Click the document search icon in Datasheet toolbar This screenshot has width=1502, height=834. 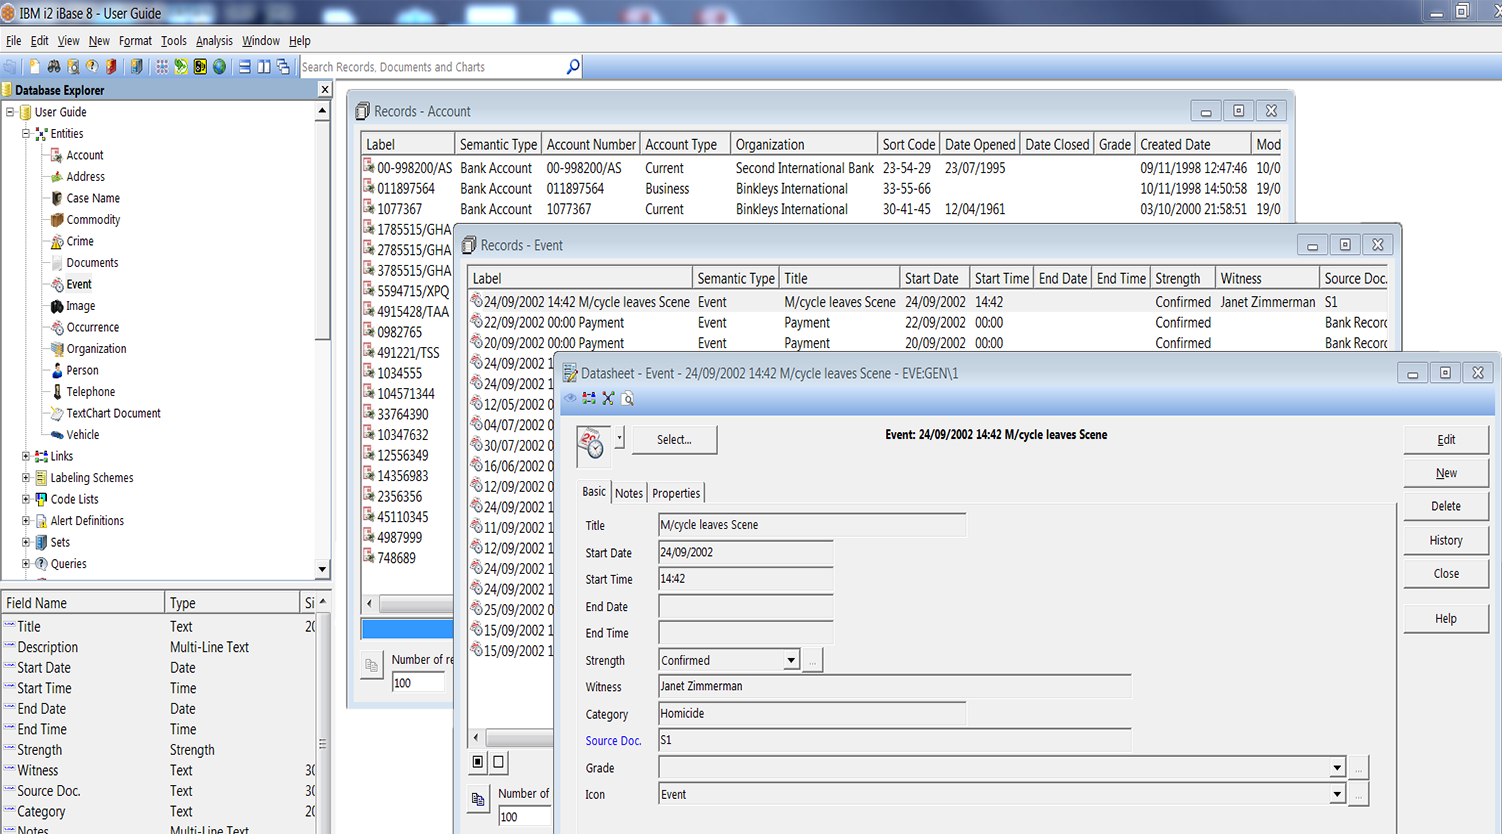click(628, 398)
